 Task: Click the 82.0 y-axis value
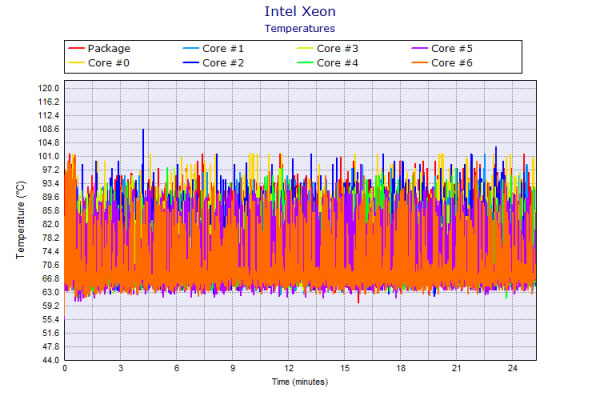(51, 224)
